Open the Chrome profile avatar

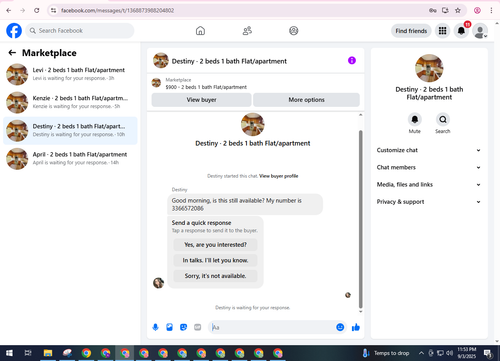[x=477, y=10]
